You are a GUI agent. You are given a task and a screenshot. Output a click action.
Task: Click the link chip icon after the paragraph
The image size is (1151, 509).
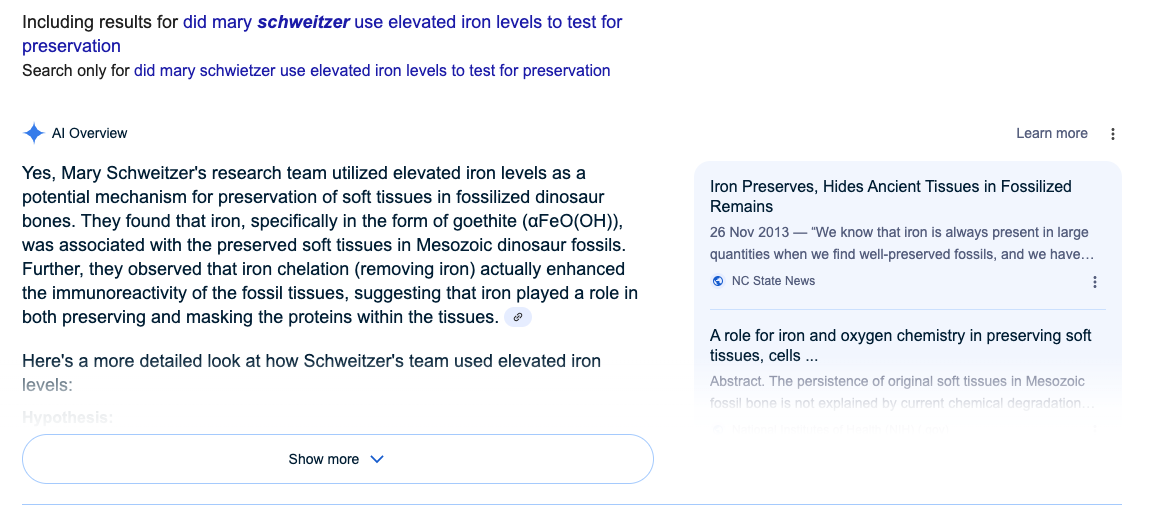pos(518,317)
